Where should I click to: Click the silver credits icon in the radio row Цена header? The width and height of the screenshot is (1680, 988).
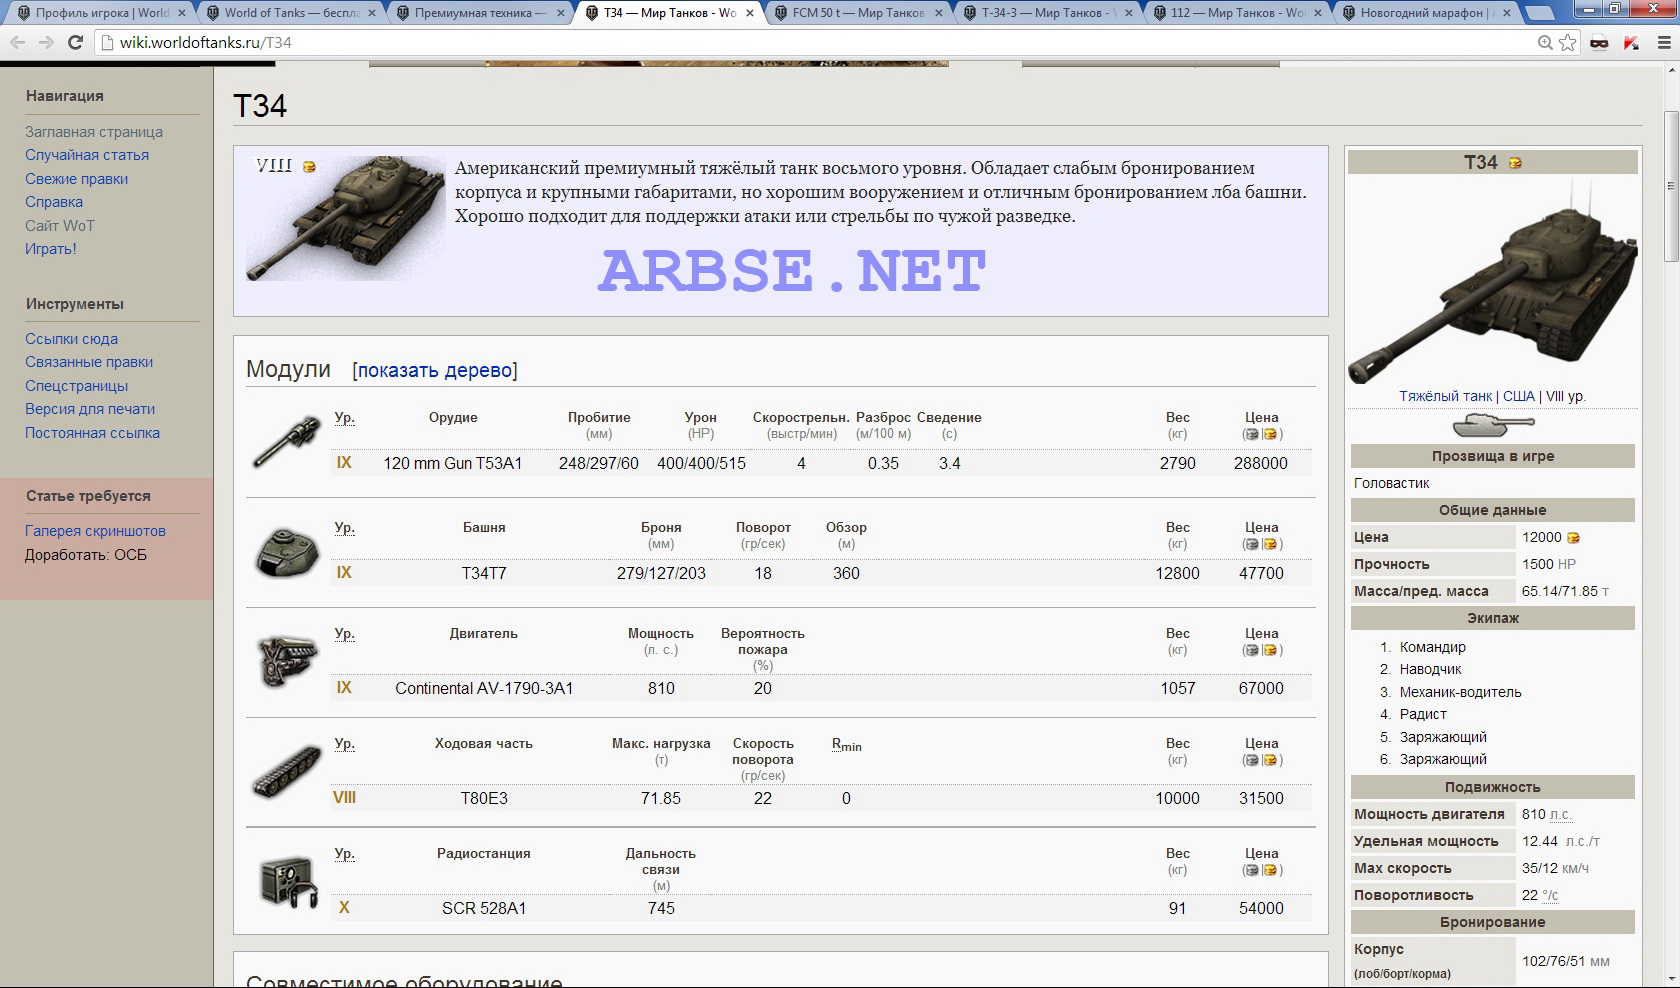pos(1252,870)
